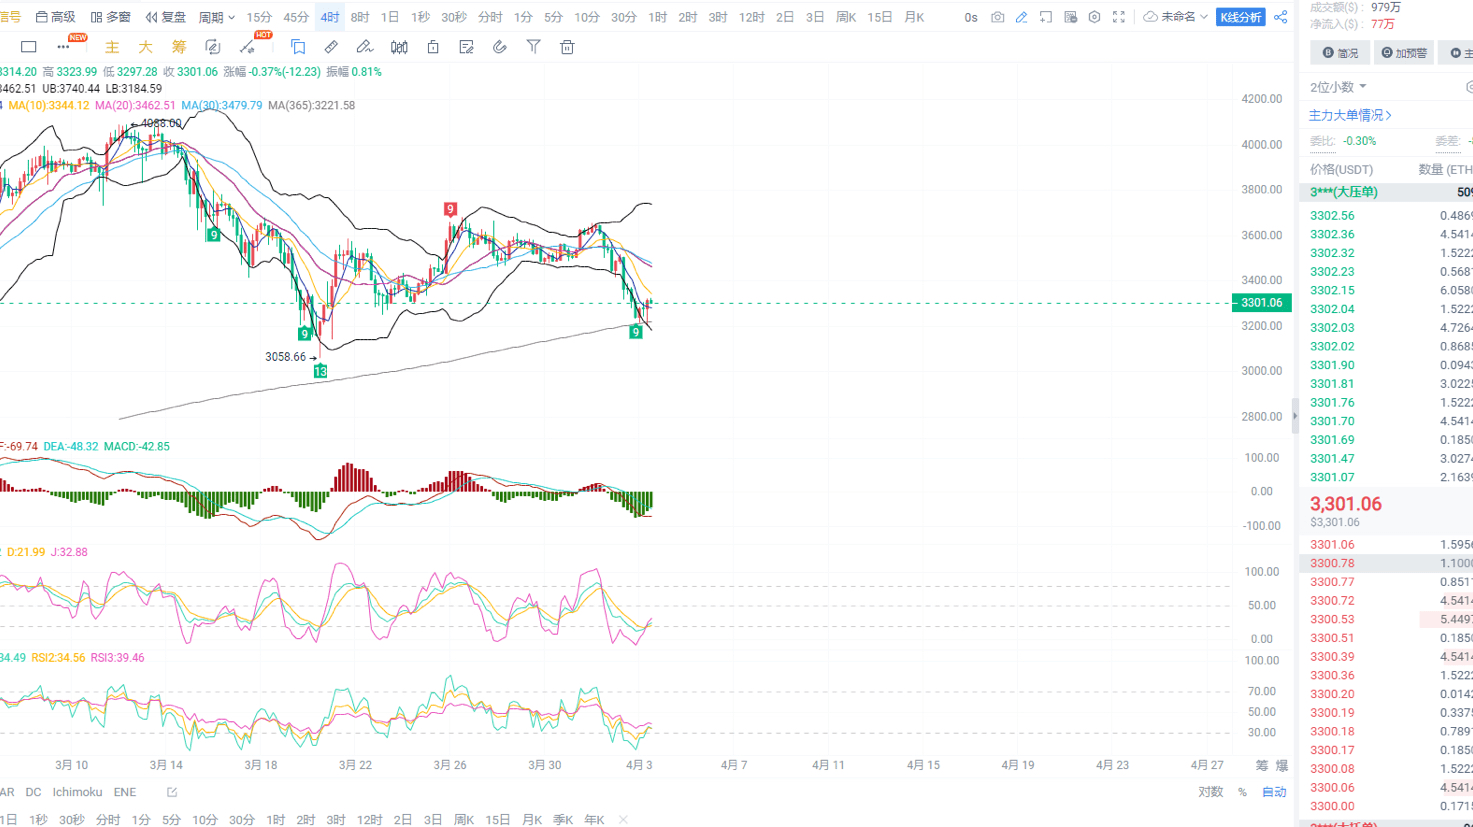
Task: Click the lock drawings icon
Action: (x=433, y=47)
